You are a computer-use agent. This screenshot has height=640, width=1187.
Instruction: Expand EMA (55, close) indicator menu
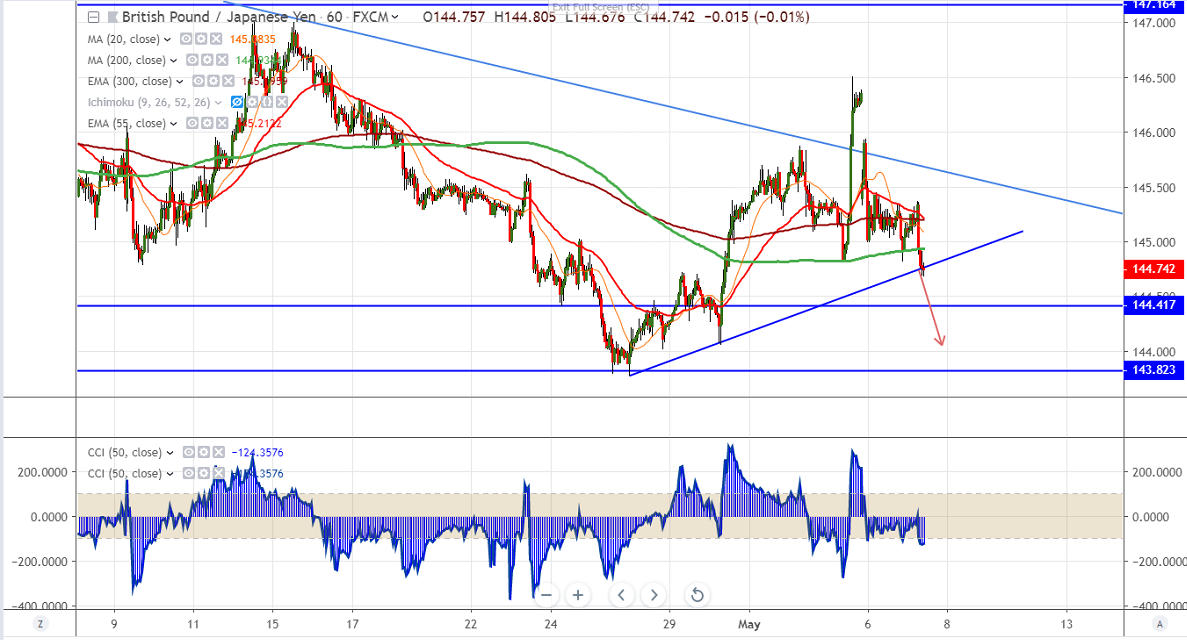(x=173, y=123)
